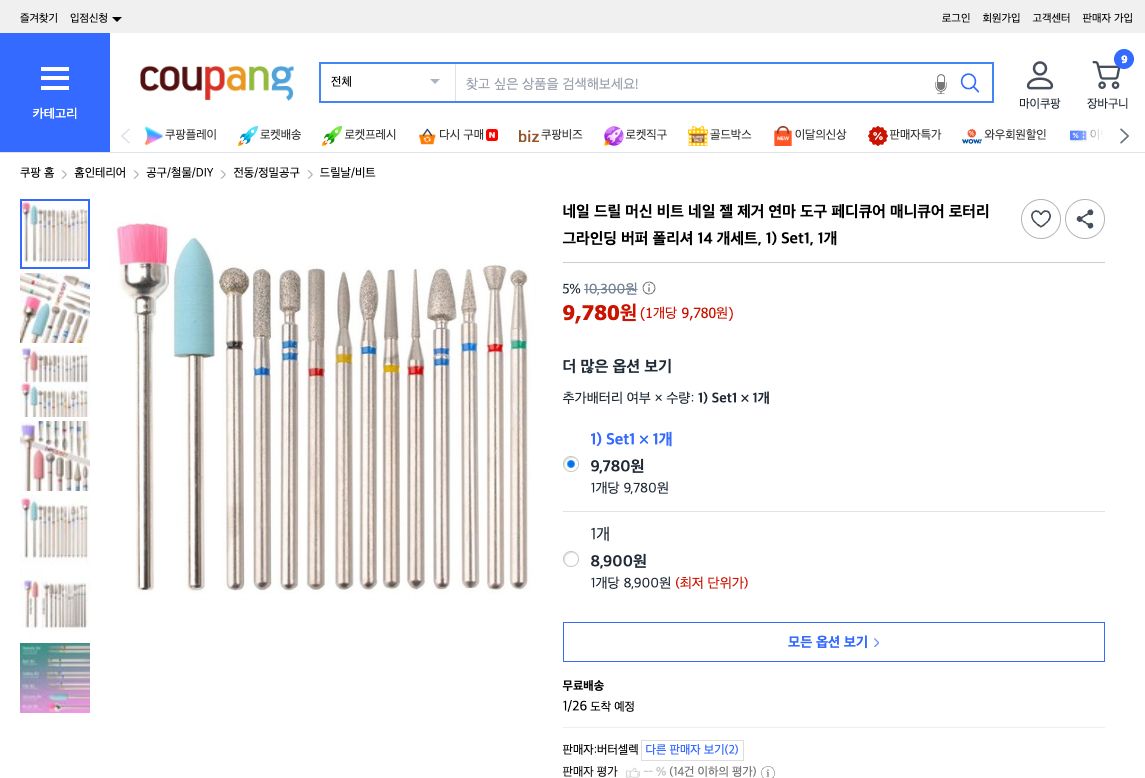Activate voice search with the microphone icon
This screenshot has height=778, width=1145.
point(940,84)
